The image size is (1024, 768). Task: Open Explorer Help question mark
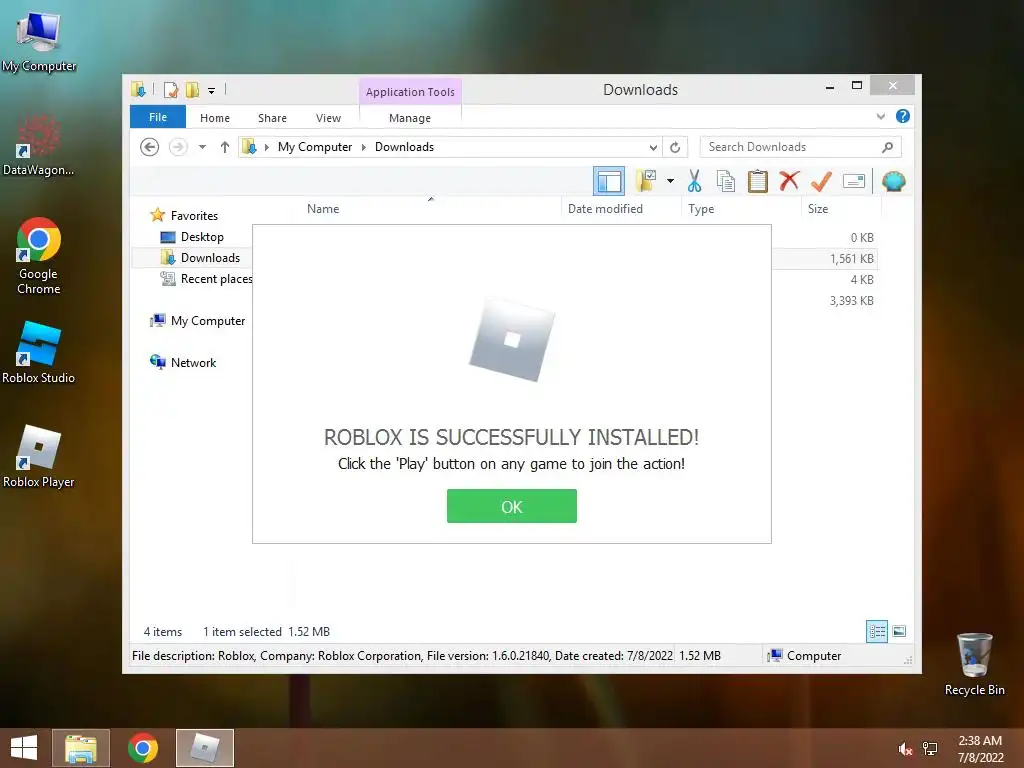903,116
